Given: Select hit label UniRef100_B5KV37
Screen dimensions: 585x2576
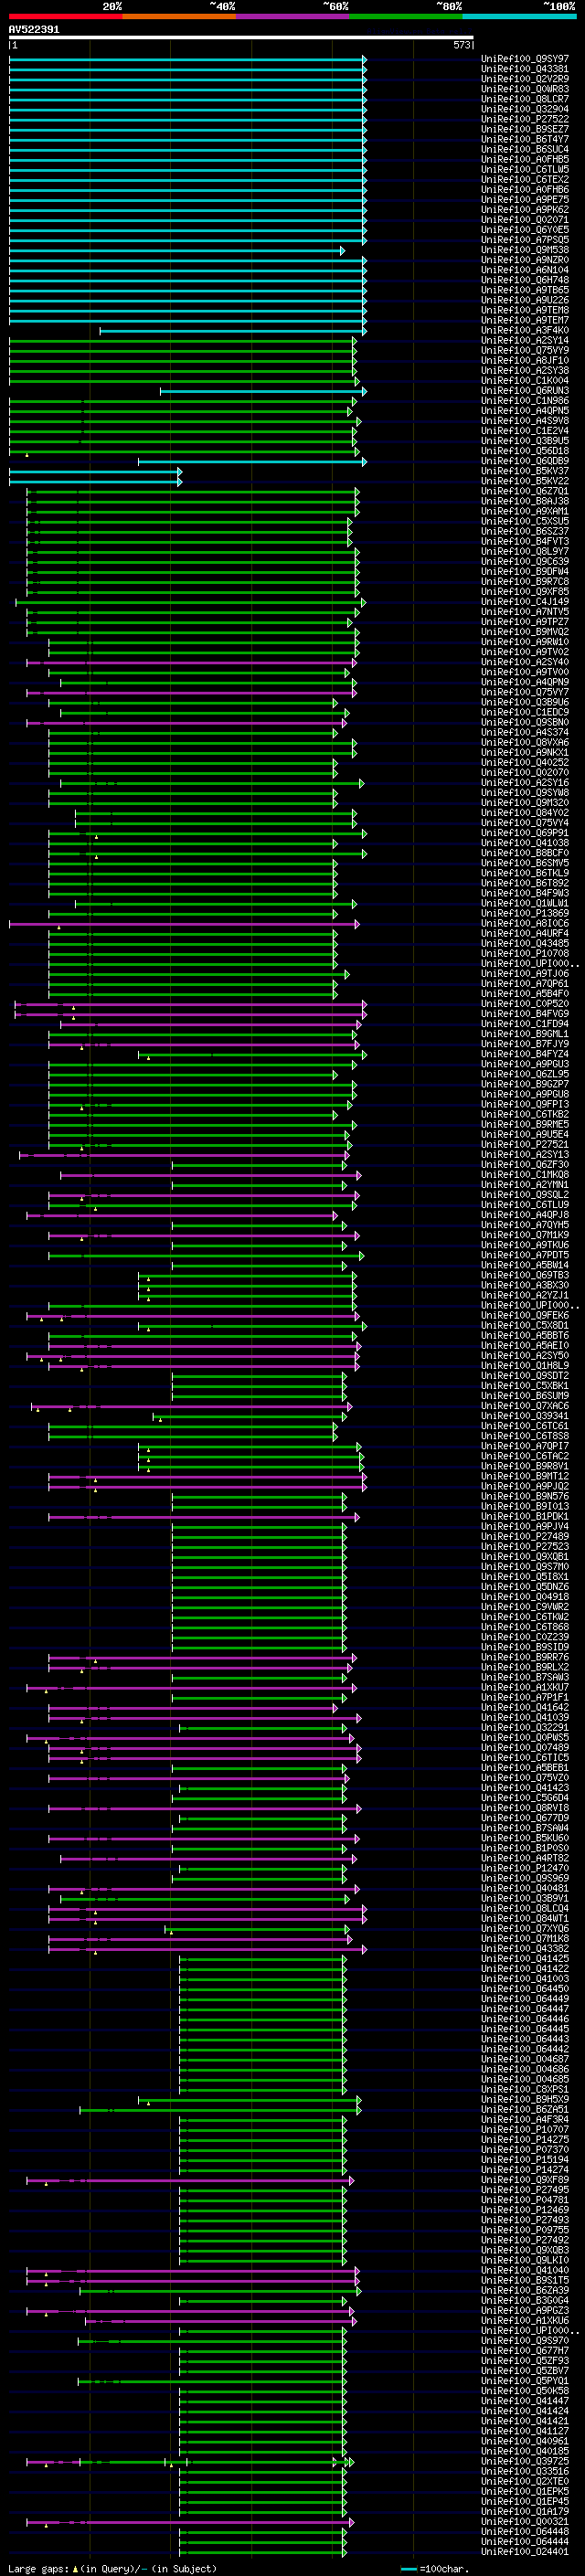Looking at the screenshot, I should (x=525, y=471).
